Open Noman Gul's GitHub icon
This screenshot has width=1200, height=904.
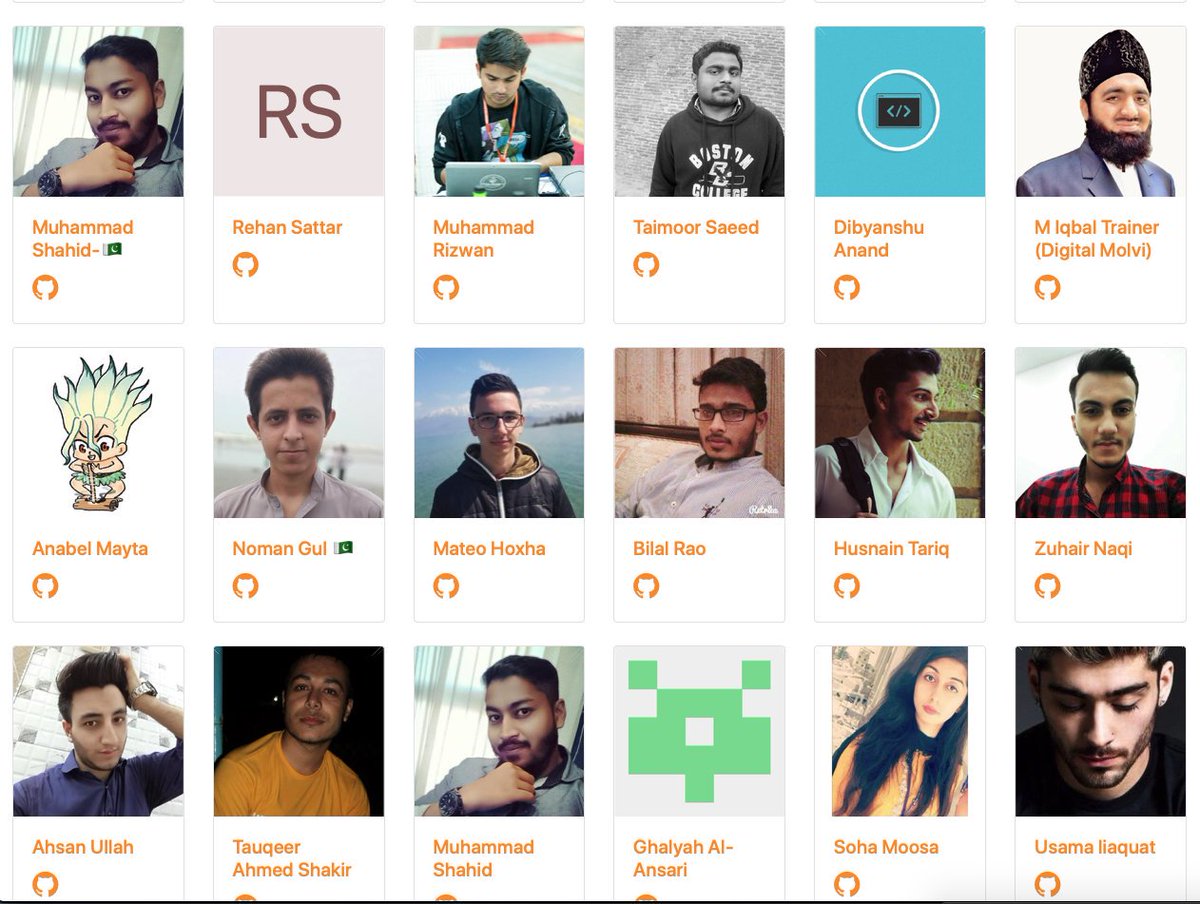246,586
